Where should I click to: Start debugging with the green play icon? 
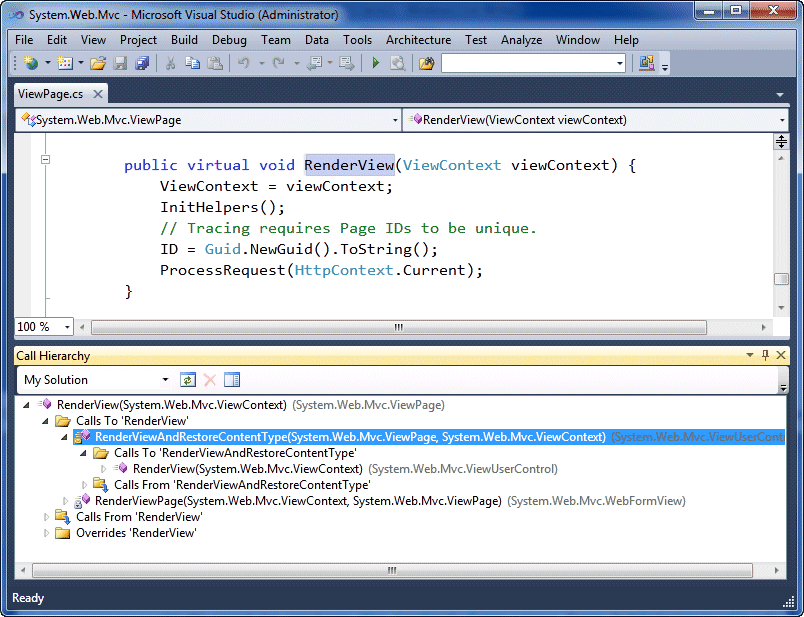click(376, 63)
